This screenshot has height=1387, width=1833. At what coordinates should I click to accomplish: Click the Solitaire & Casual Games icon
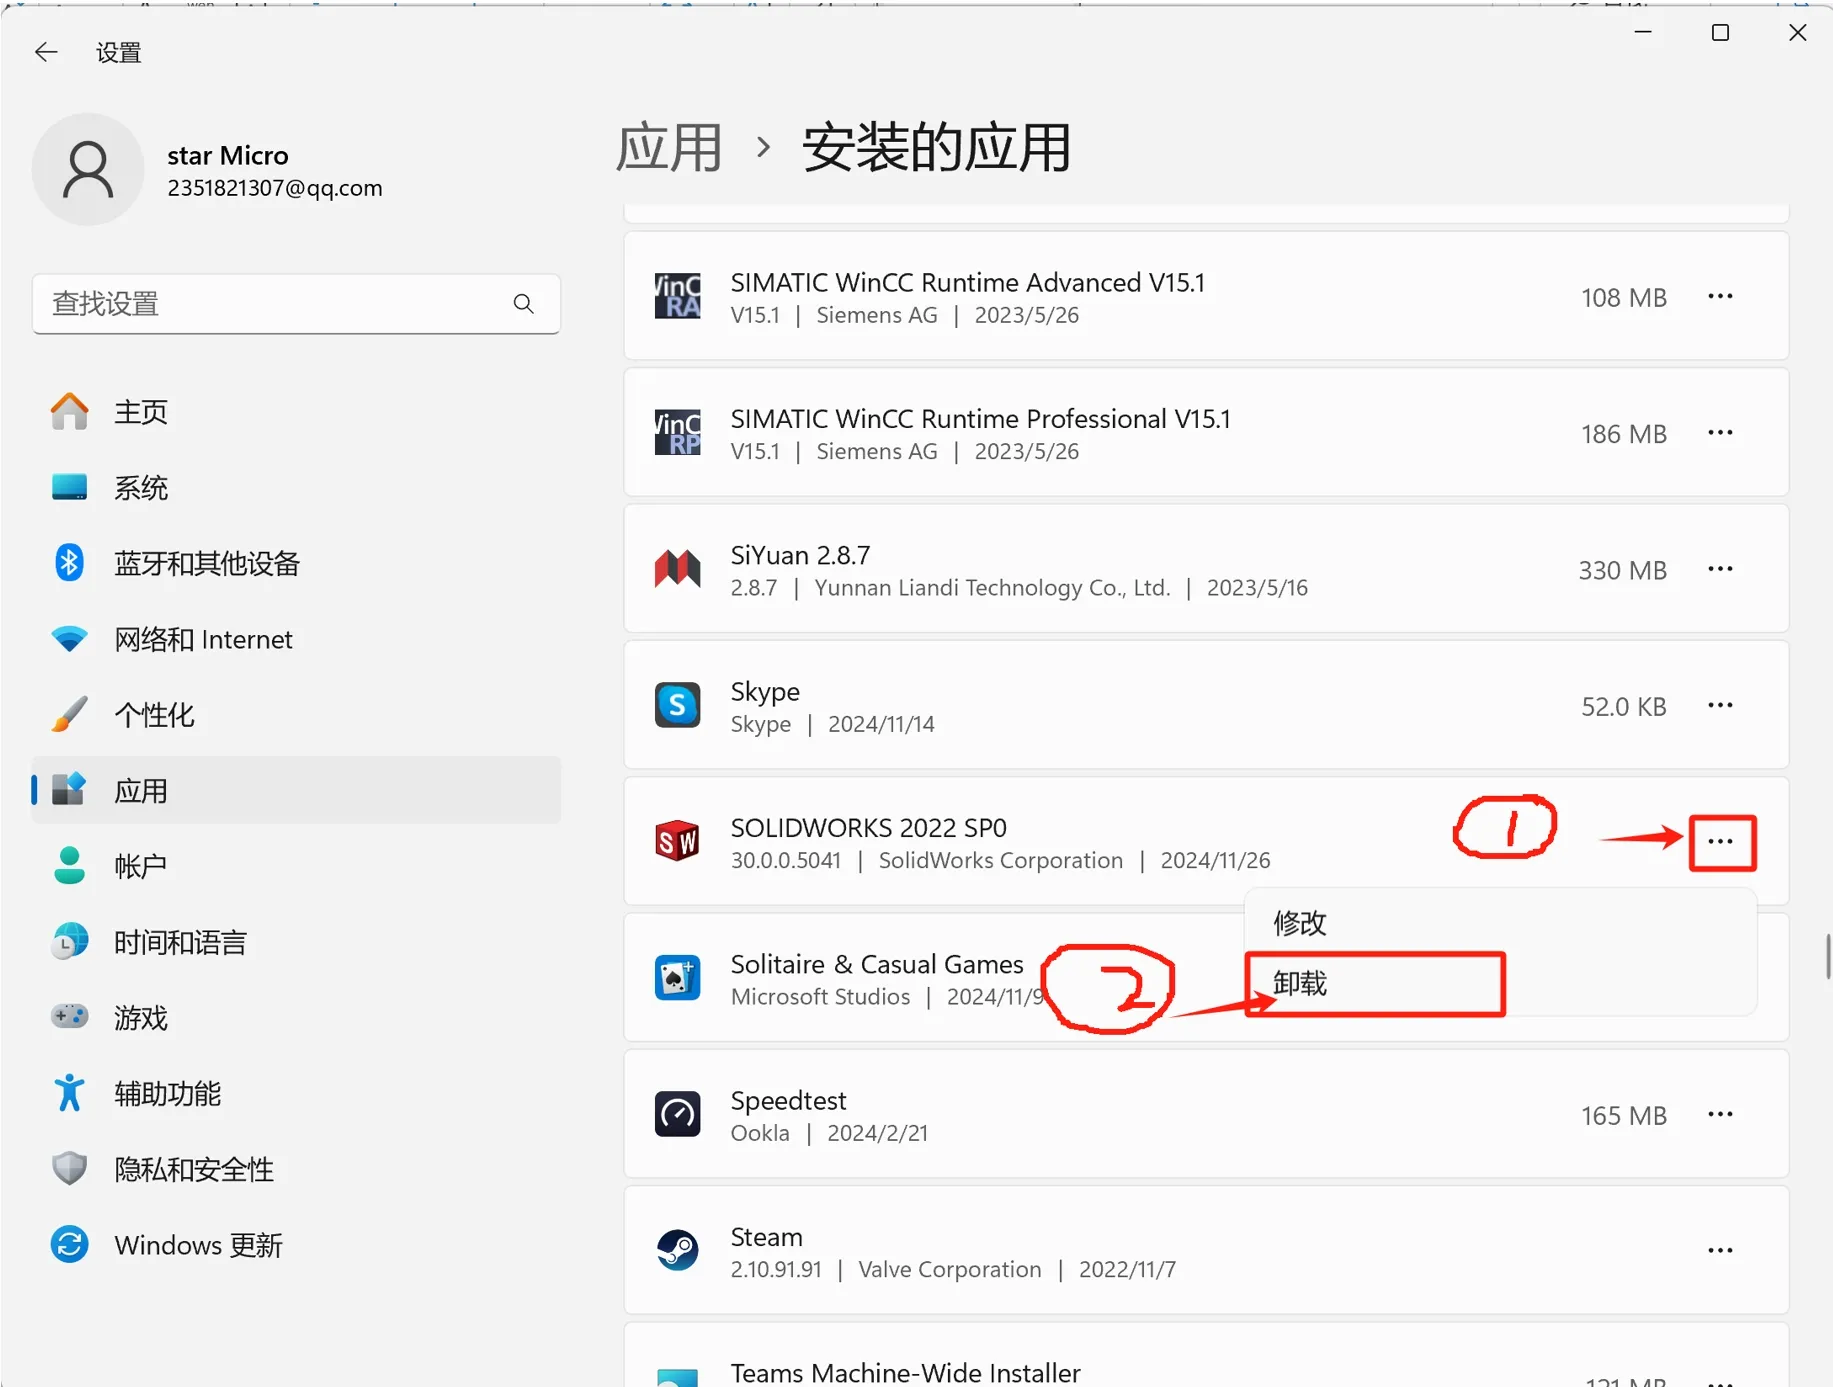pos(677,978)
